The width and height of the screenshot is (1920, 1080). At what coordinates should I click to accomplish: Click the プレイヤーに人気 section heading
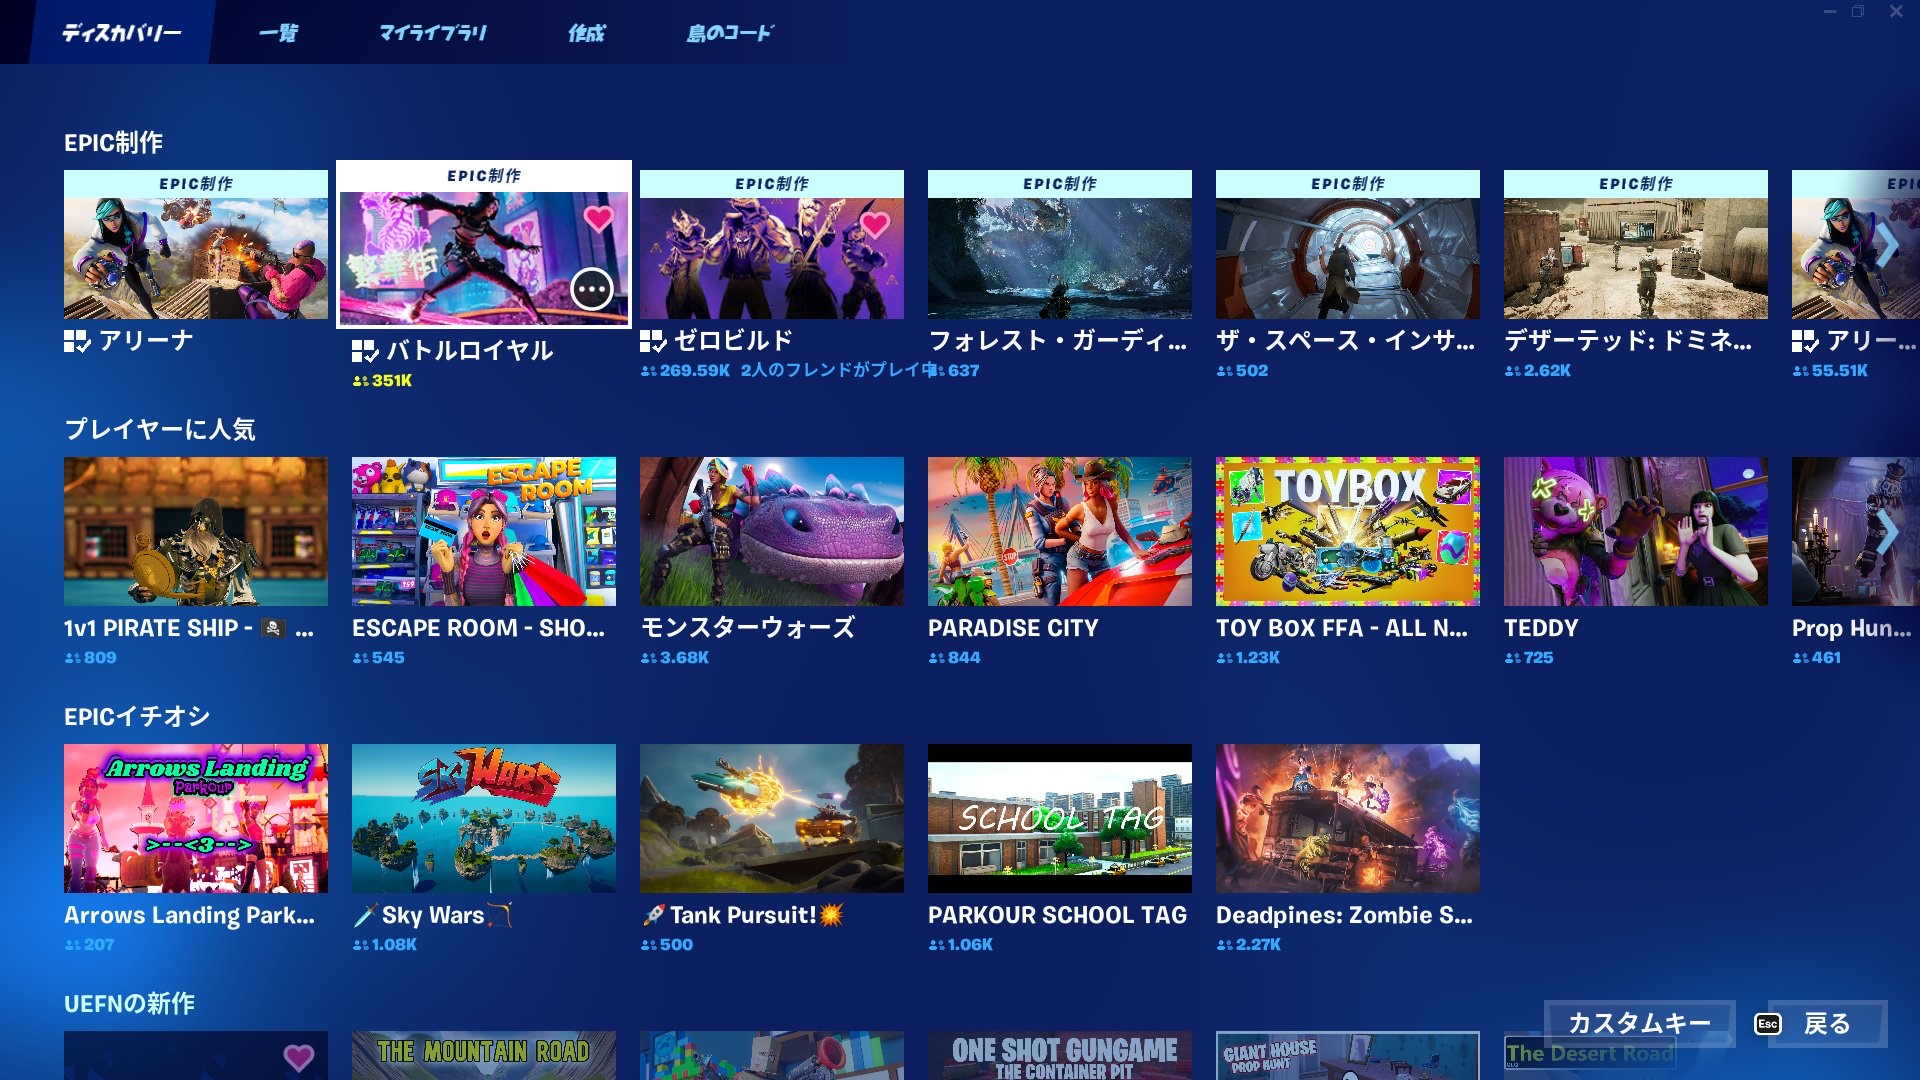pyautogui.click(x=160, y=430)
